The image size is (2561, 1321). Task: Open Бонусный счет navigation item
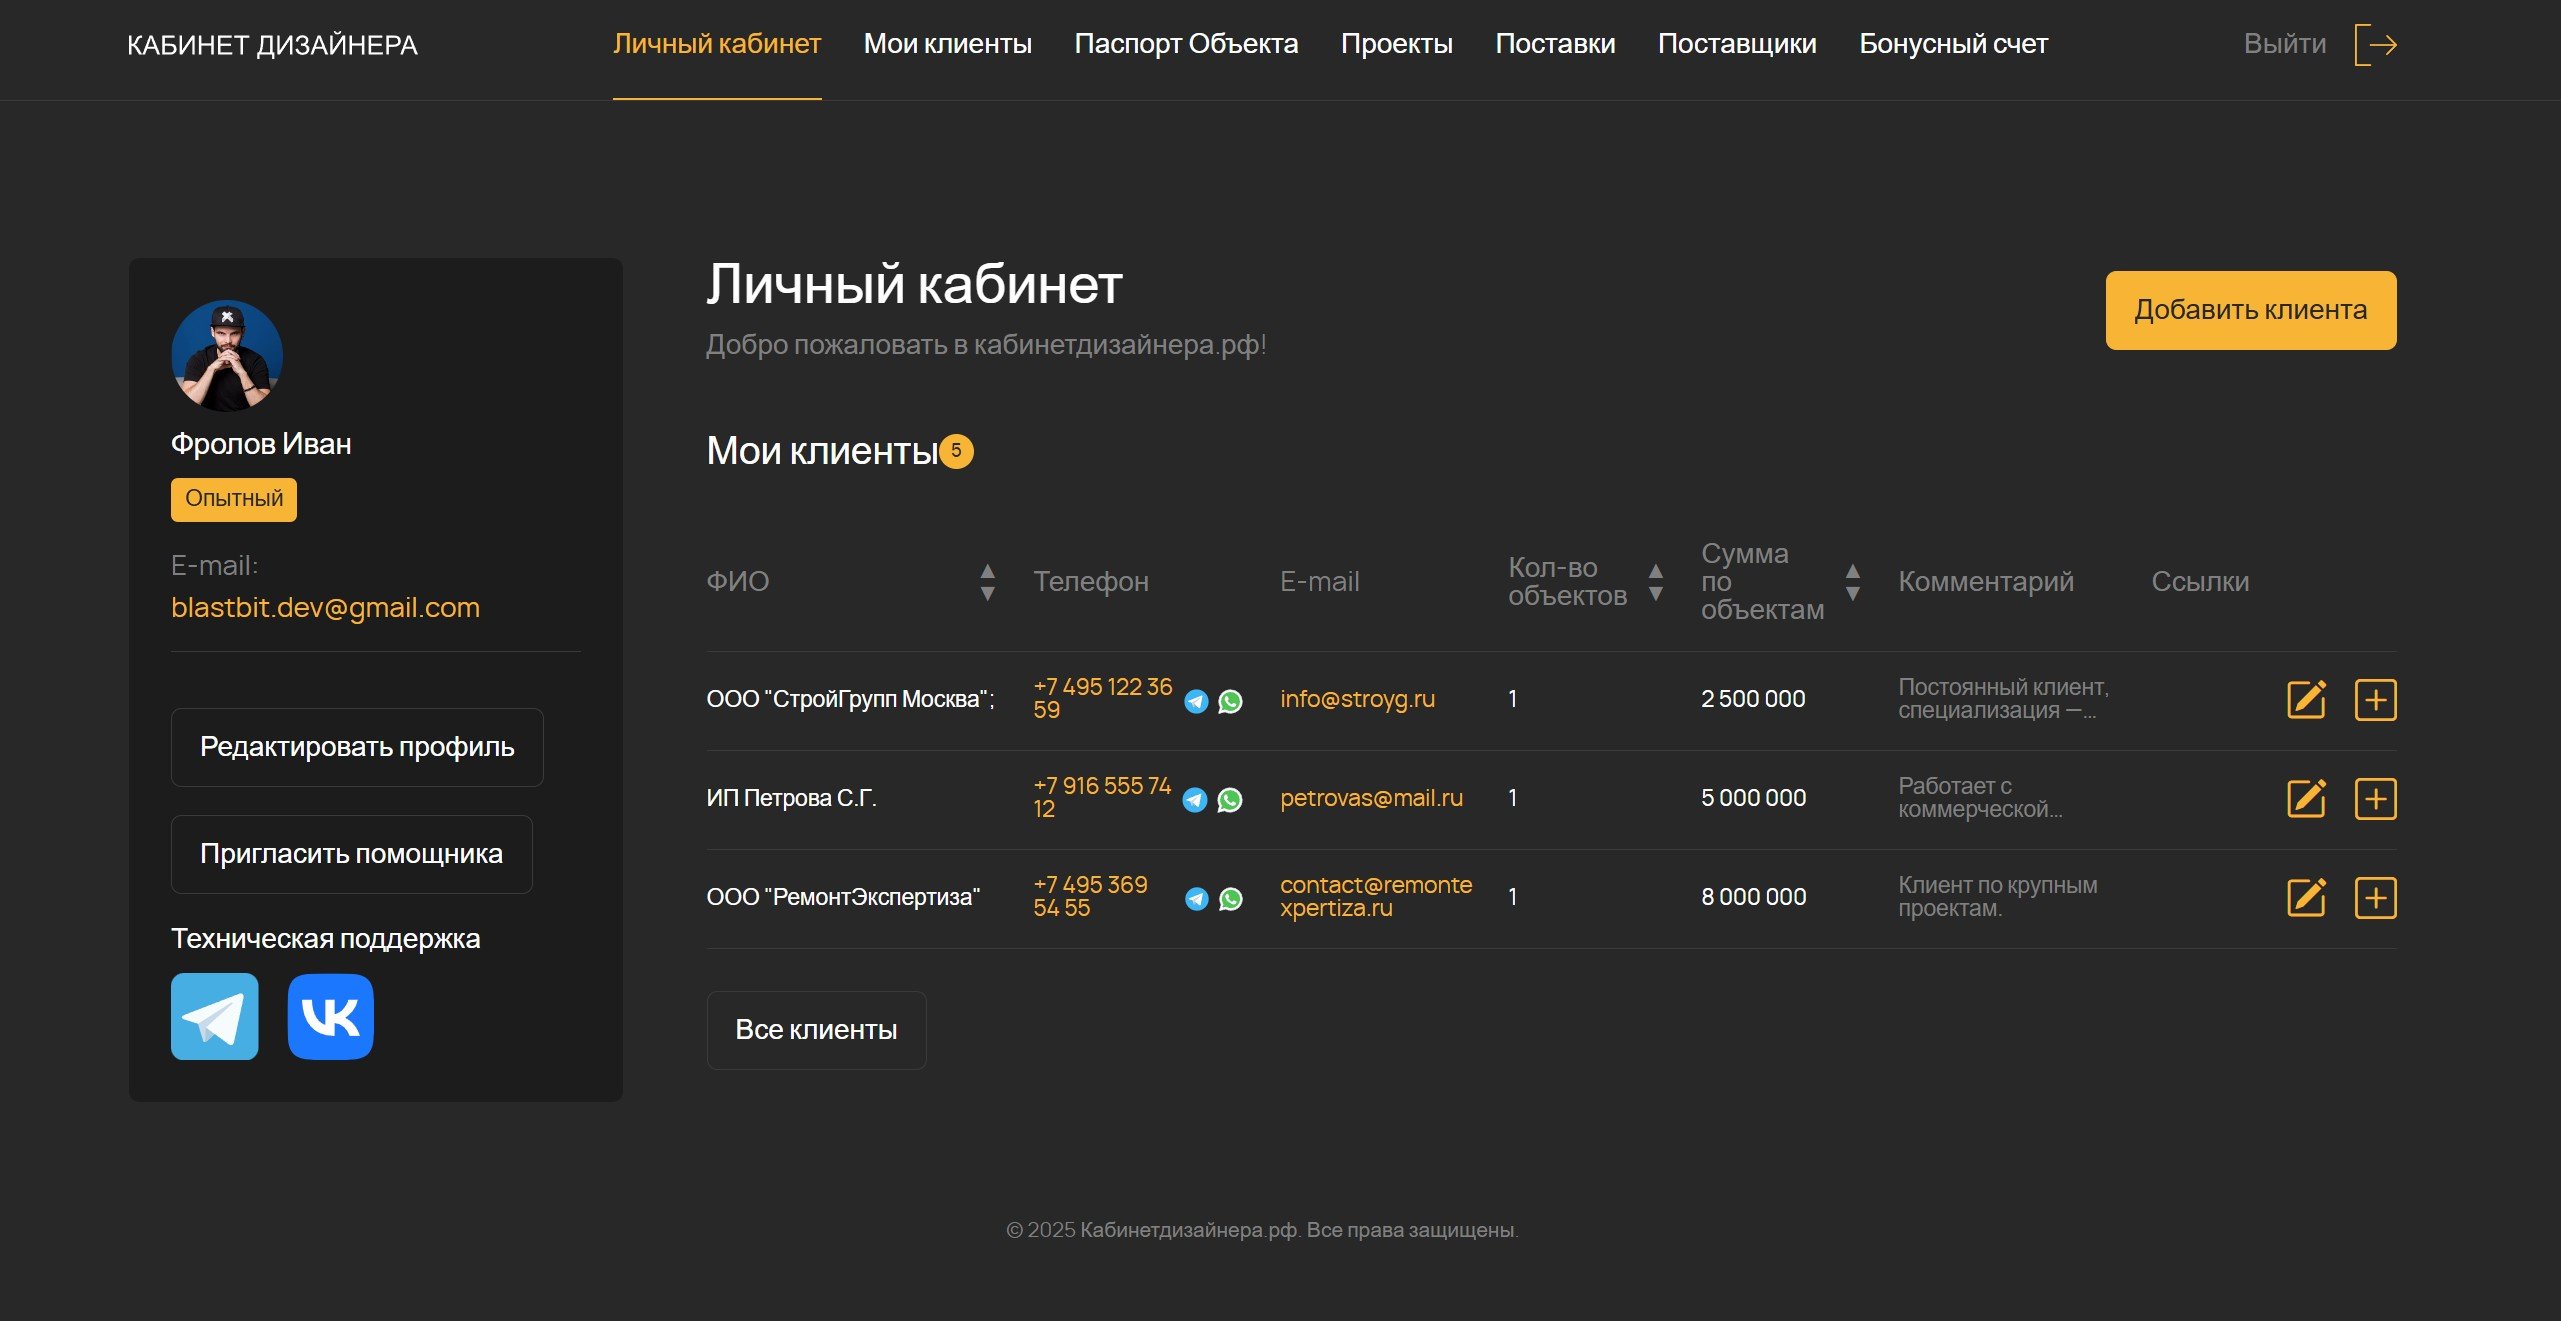(1952, 44)
